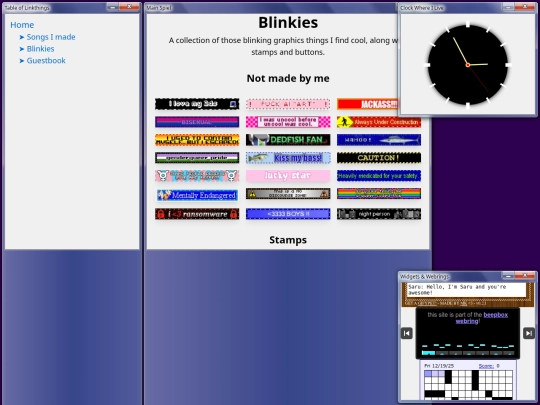This screenshot has width=540, height=405.
Task: Click the 'Blinkies' page heading
Action: click(288, 23)
